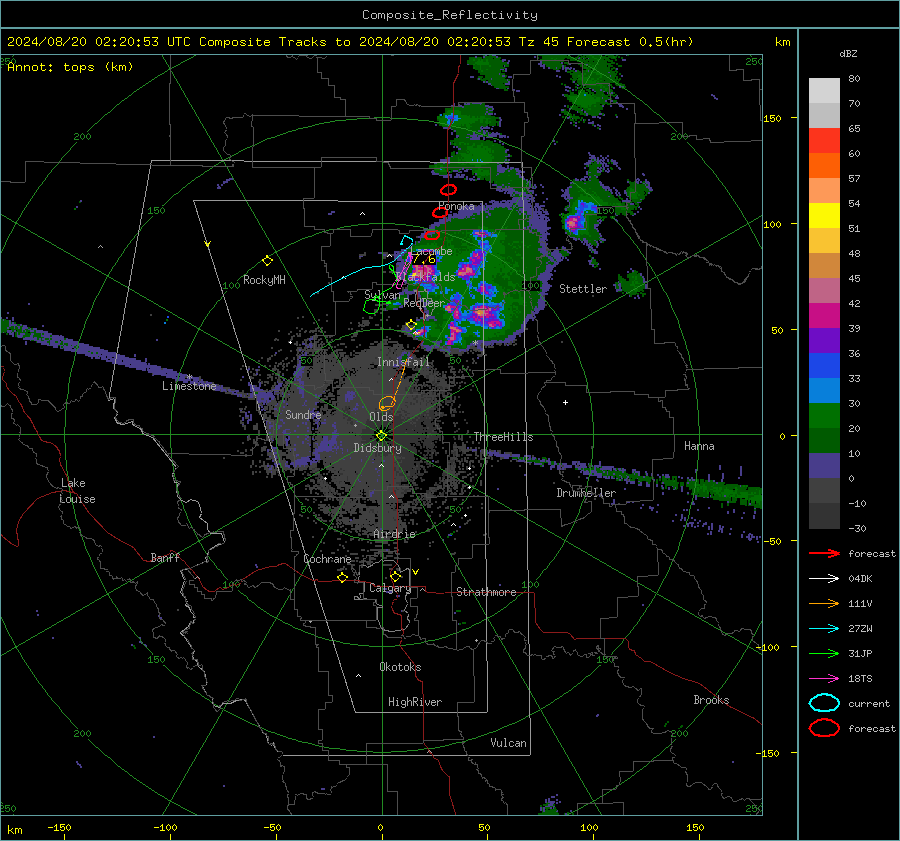Click the UTC Composite Tracks timestamp header
Image resolution: width=900 pixels, height=841 pixels.
click(350, 42)
